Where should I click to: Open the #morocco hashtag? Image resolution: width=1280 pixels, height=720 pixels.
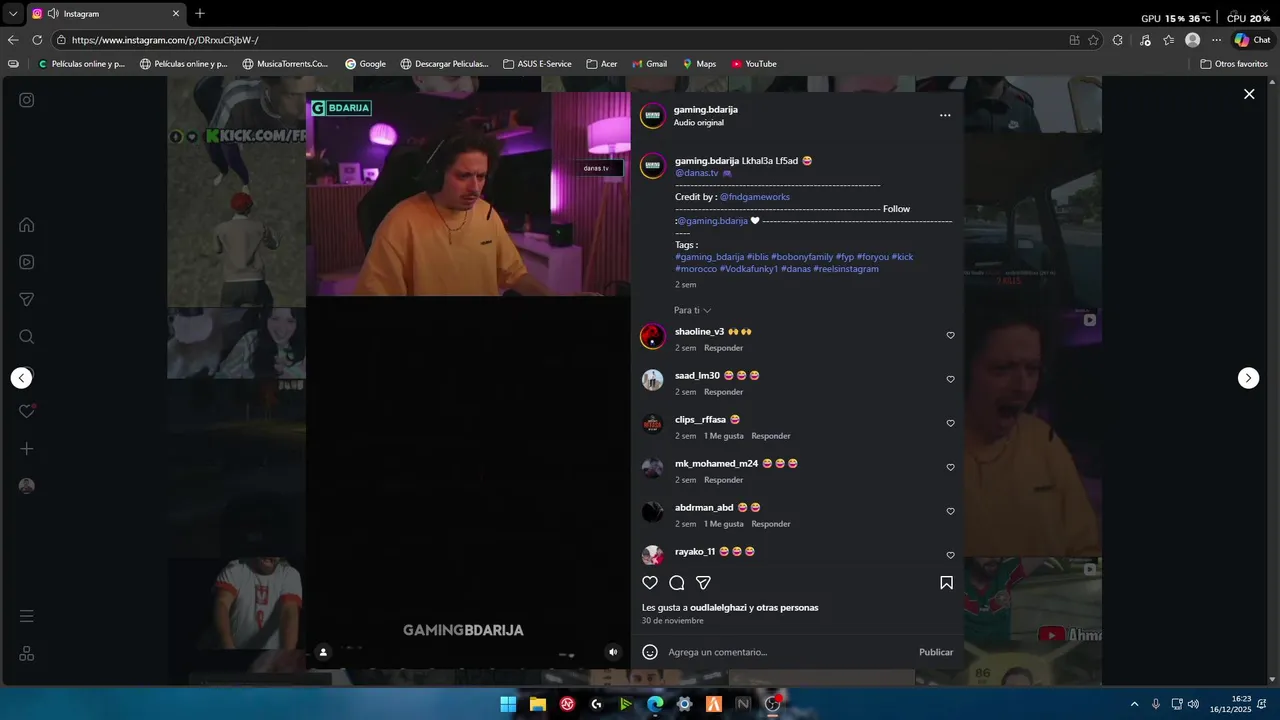point(696,269)
